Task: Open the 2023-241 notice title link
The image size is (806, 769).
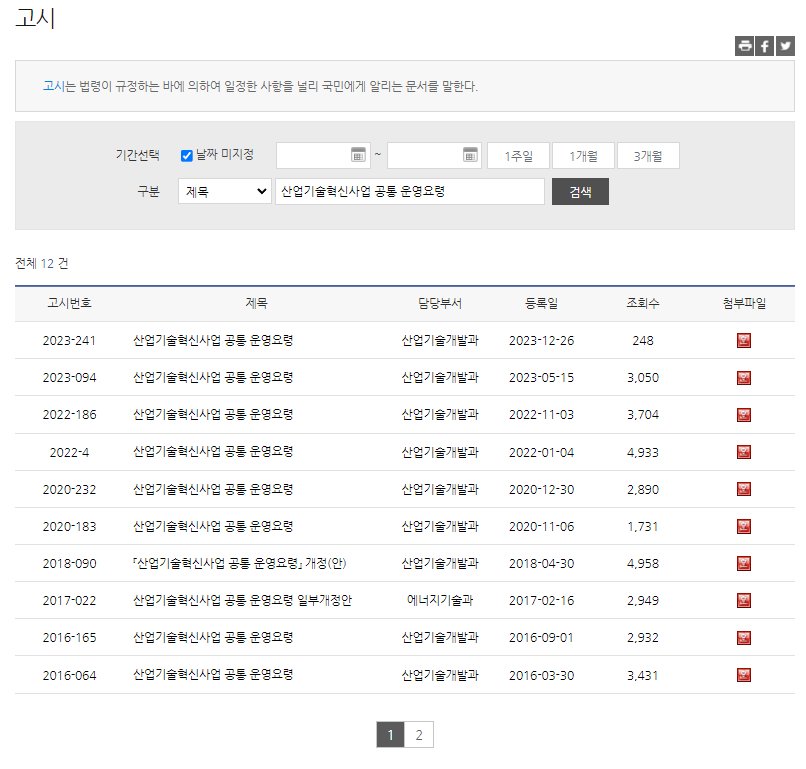Action: tap(213, 340)
